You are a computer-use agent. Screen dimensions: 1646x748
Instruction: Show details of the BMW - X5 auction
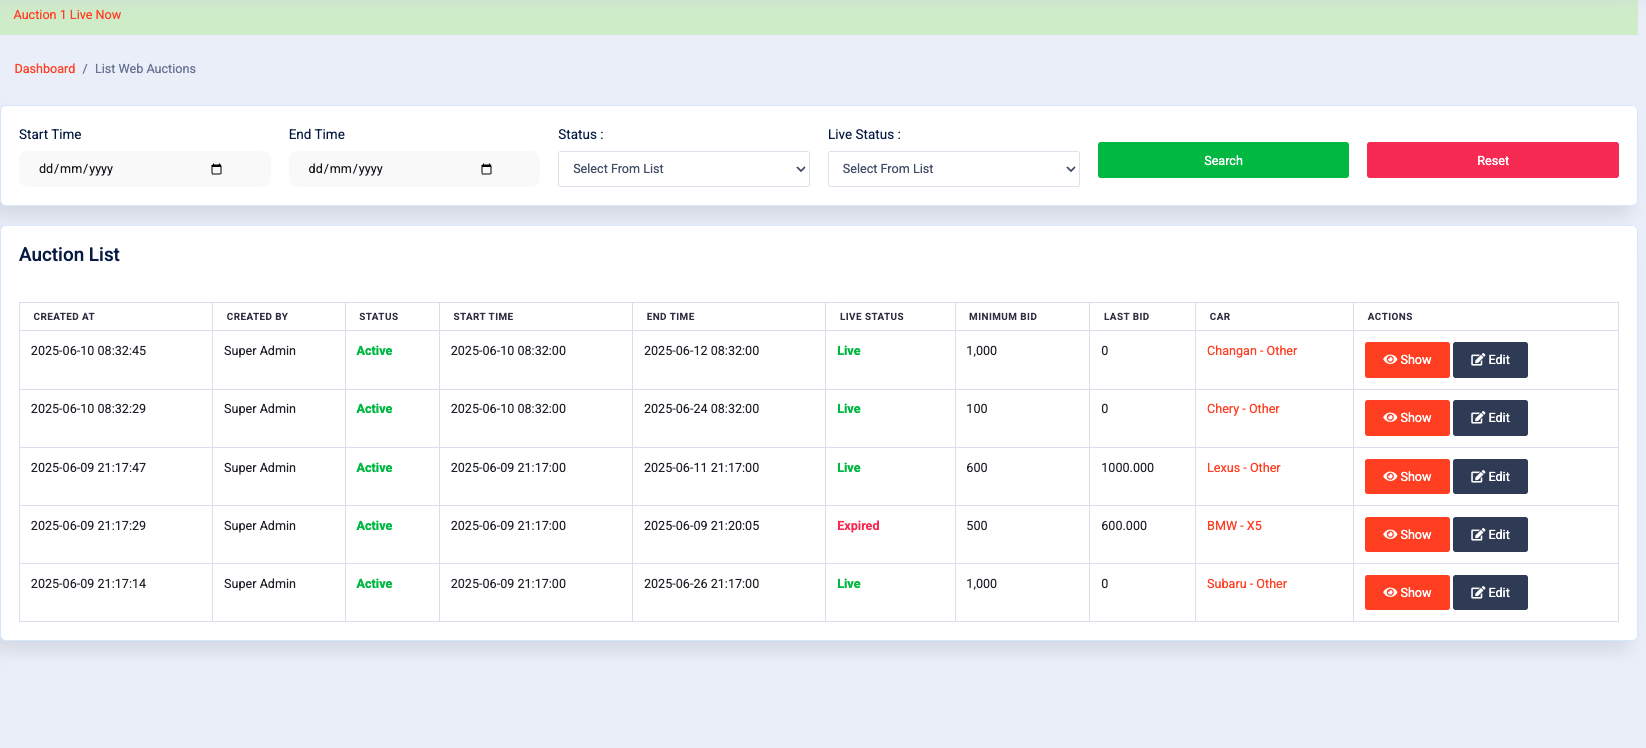click(x=1406, y=535)
